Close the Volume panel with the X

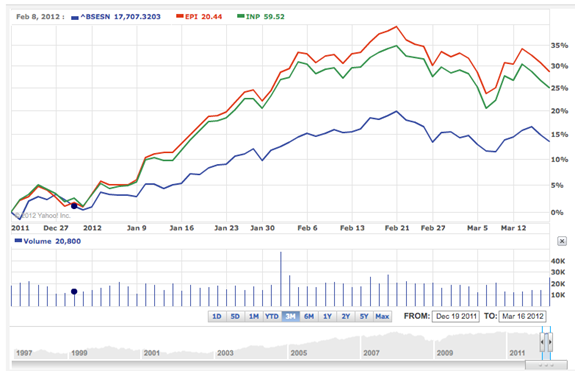point(562,241)
